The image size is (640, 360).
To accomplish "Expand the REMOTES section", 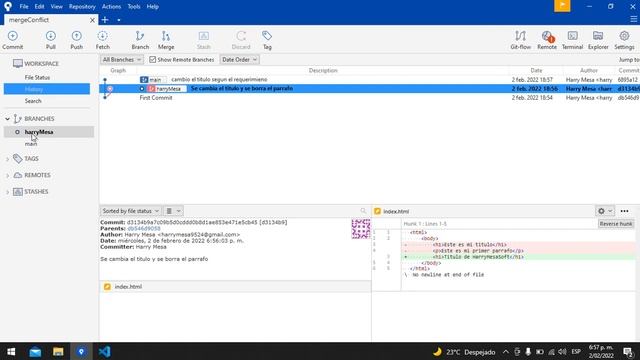I will [x=7, y=176].
